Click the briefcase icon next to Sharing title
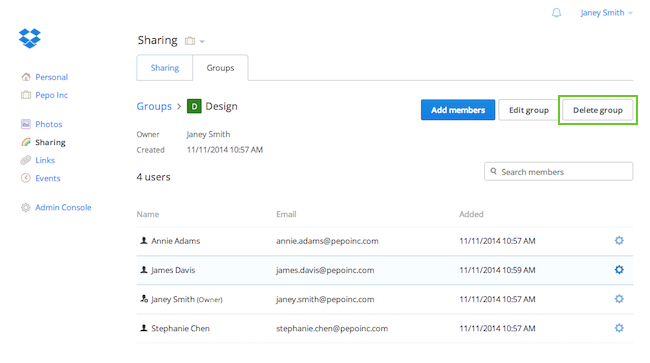650x363 pixels. click(190, 41)
